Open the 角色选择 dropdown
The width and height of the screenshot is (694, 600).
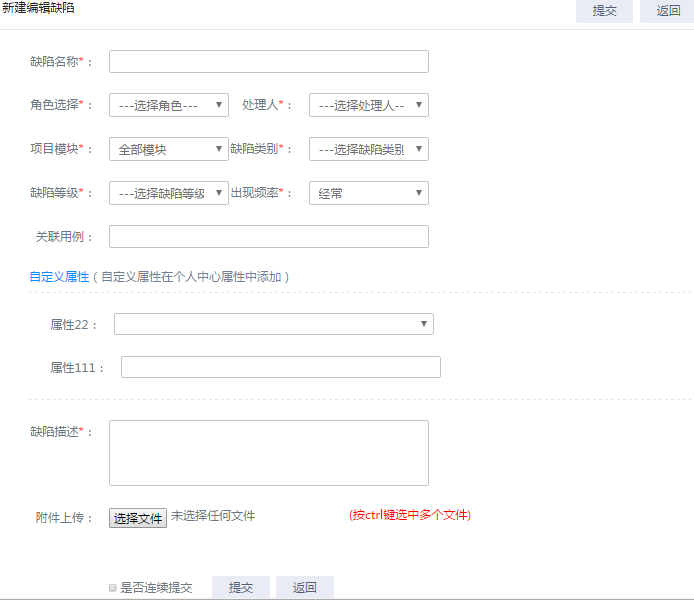tap(168, 105)
